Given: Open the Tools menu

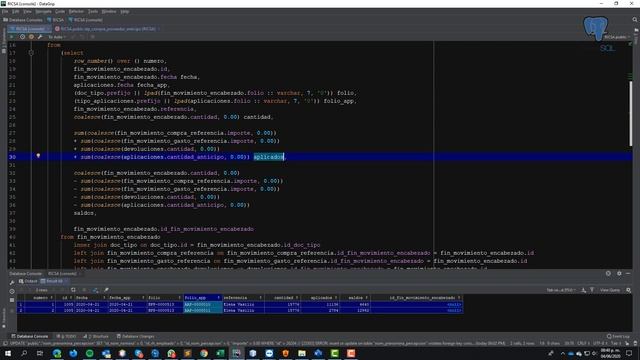Looking at the screenshot, I should 93,11.
